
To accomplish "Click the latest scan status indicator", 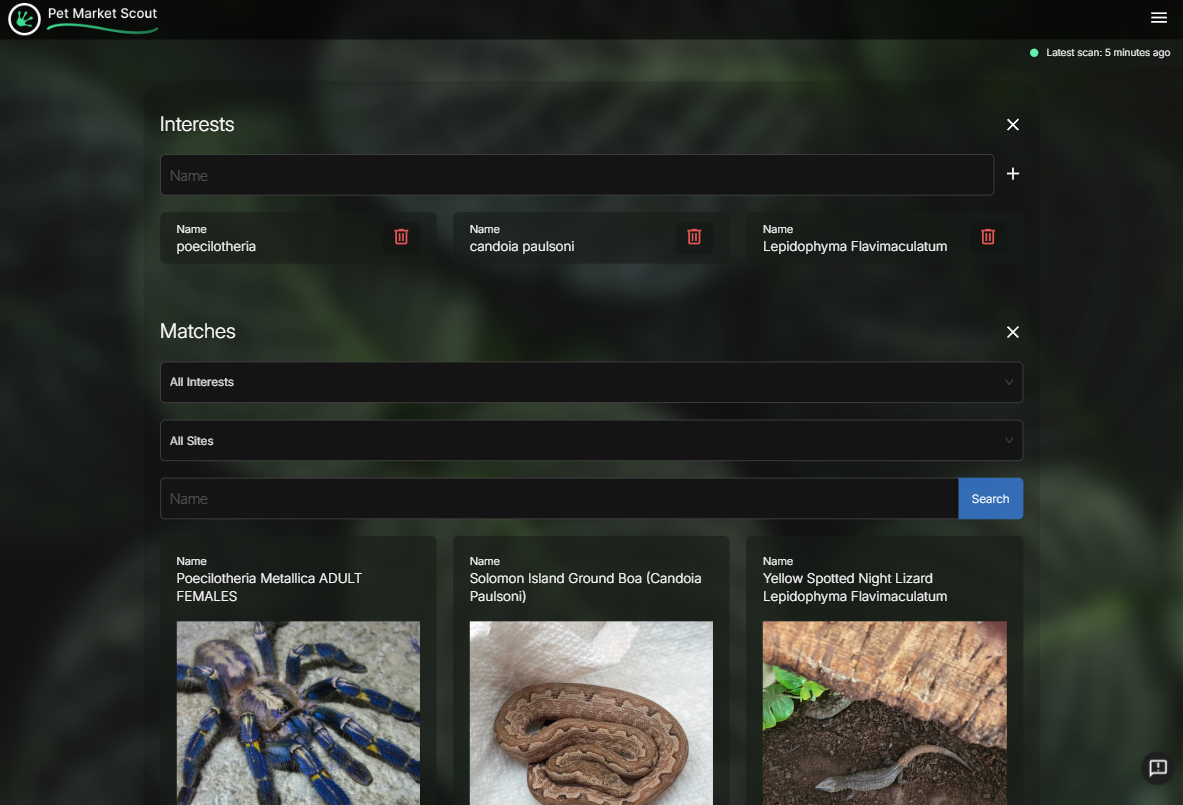I will (x=1100, y=53).
